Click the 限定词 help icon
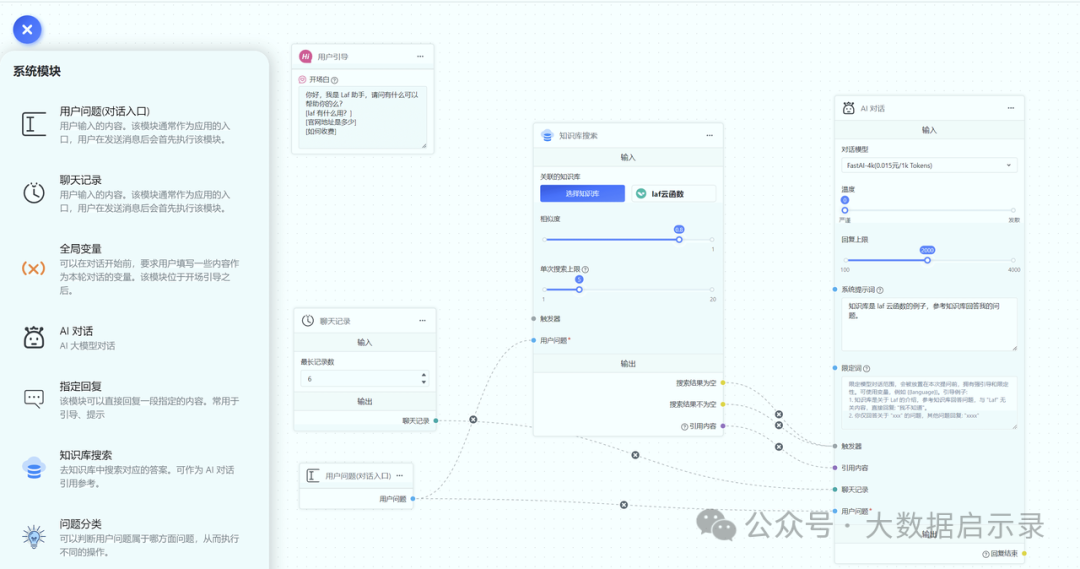The width and height of the screenshot is (1080, 569). coord(866,369)
